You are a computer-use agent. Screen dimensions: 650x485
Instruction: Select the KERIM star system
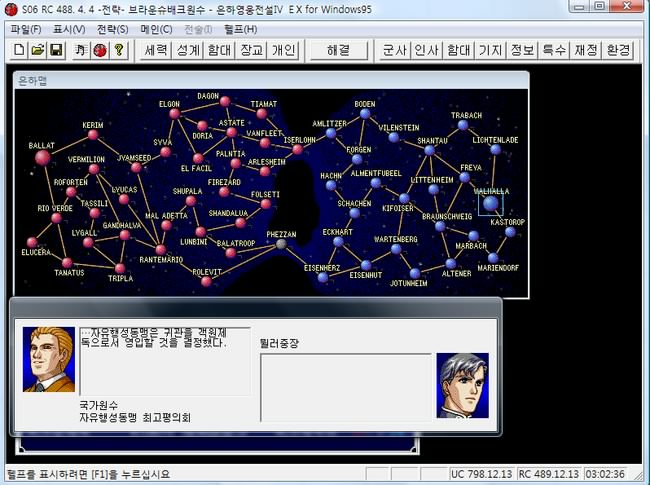93,135
